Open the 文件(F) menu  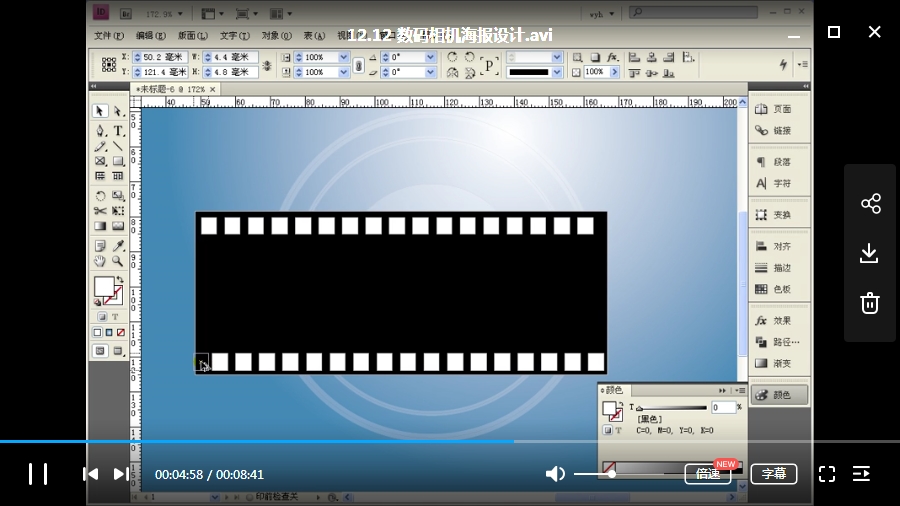(x=109, y=36)
